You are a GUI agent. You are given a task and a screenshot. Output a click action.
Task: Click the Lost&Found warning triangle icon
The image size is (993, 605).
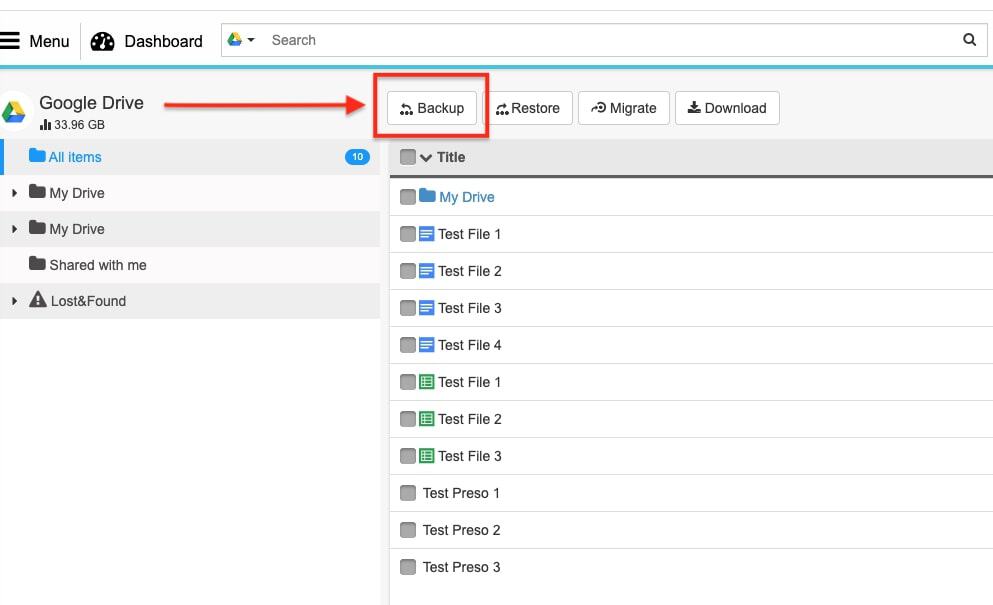click(x=38, y=300)
